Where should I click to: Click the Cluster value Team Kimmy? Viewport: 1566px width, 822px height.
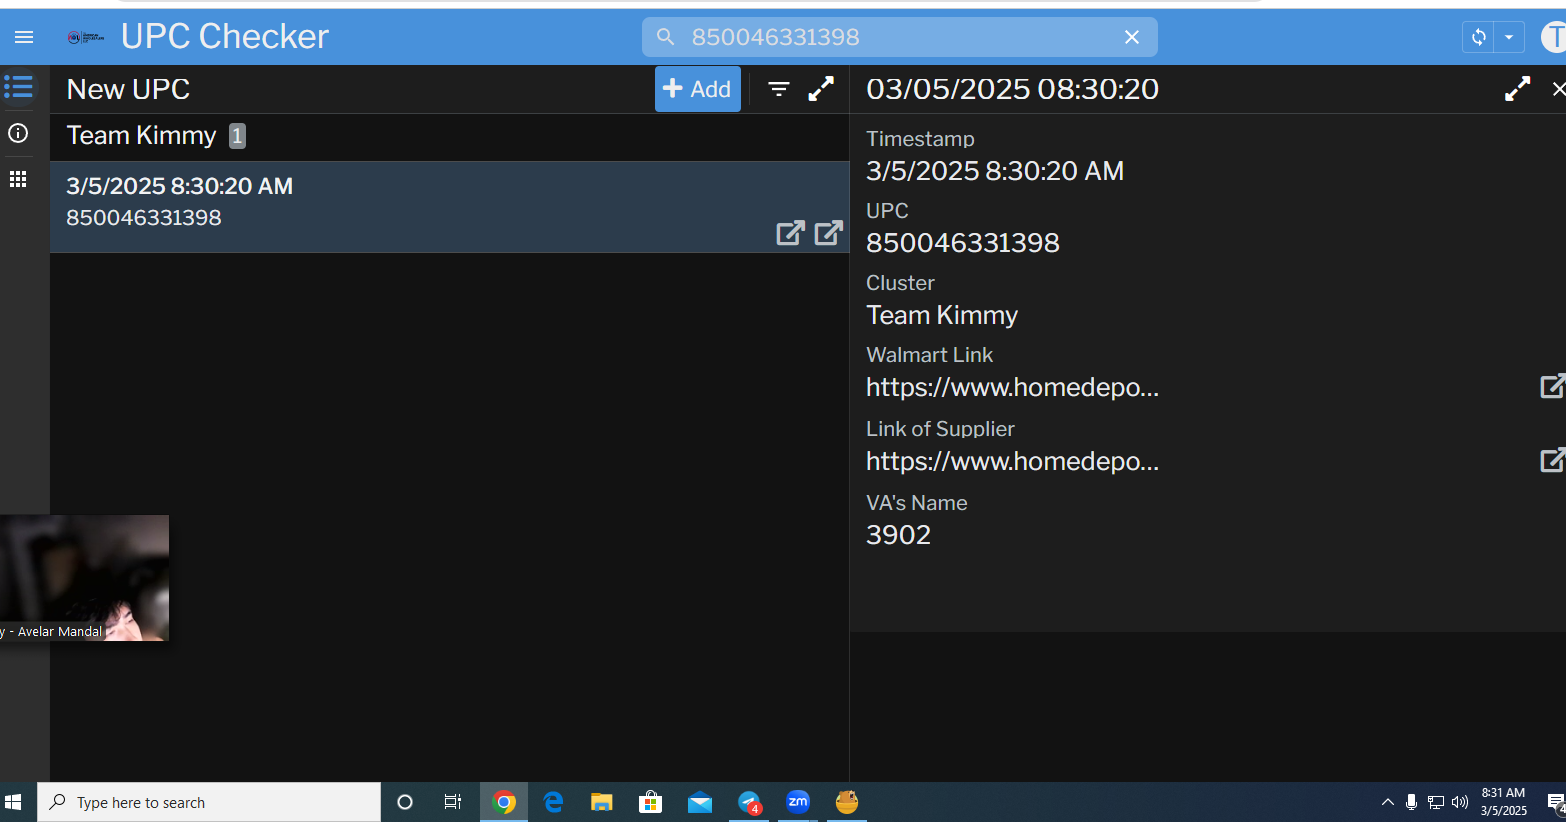(942, 315)
